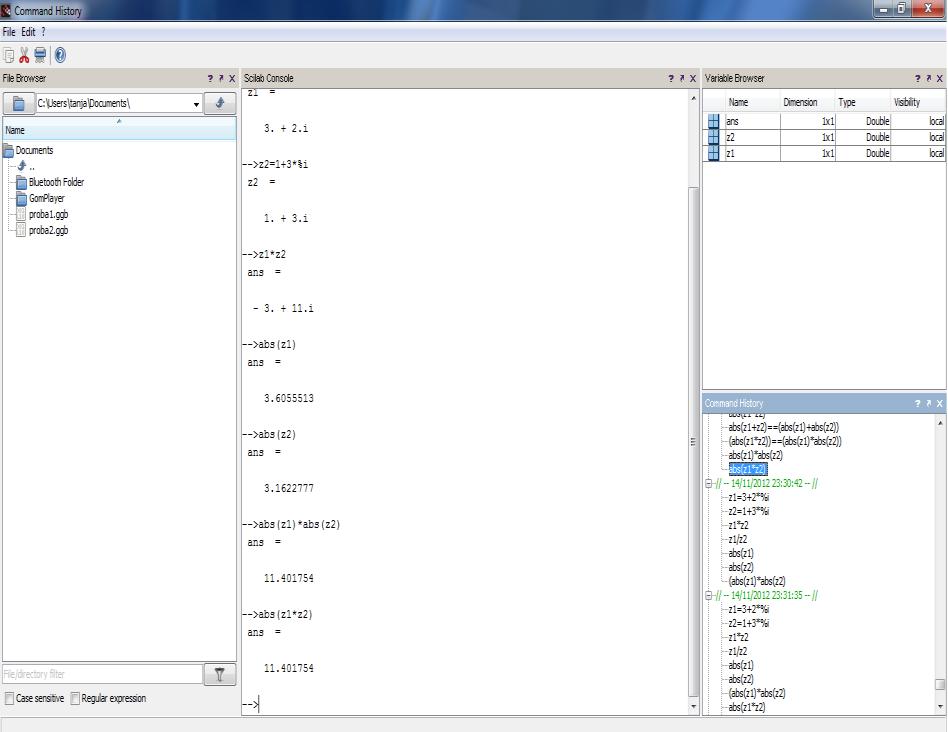Click the matrix icon beside variable z2
Viewport: 948px width, 732px height.
pyautogui.click(x=713, y=138)
